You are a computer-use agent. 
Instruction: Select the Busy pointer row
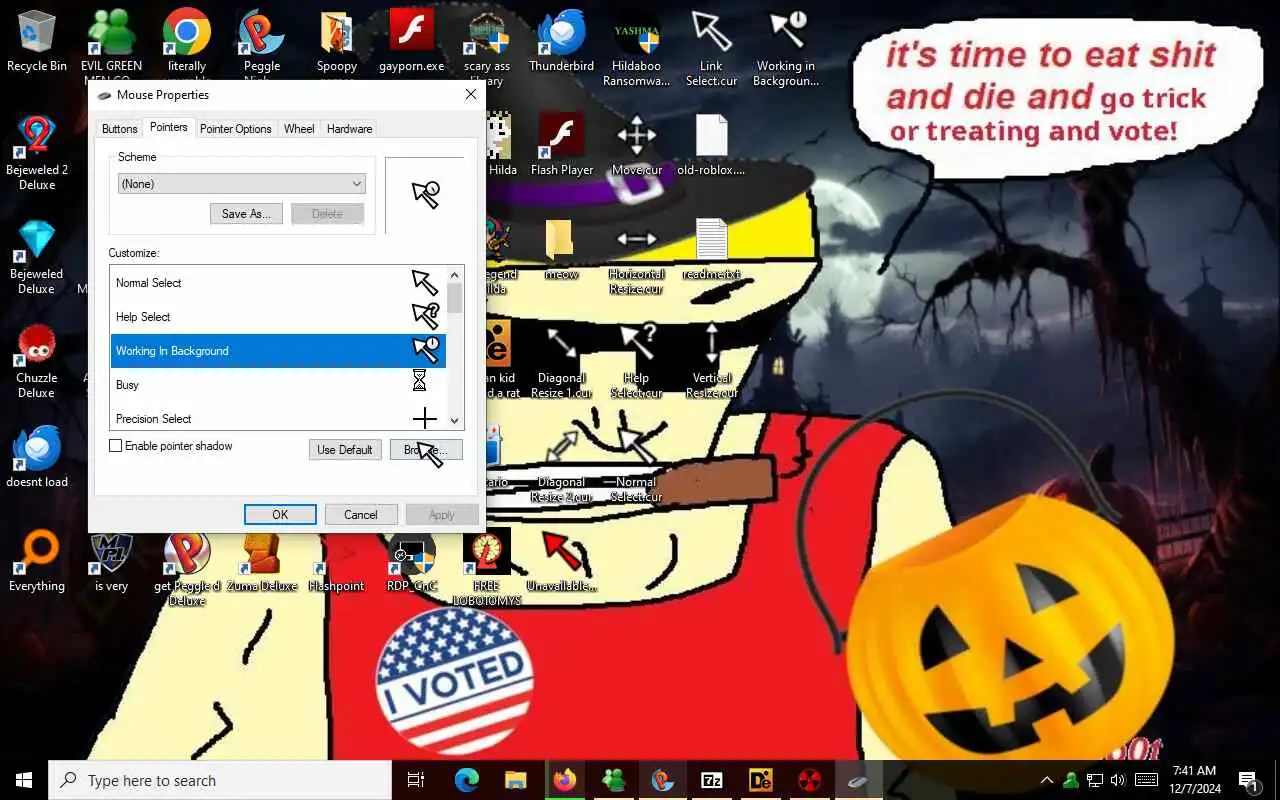pyautogui.click(x=278, y=385)
